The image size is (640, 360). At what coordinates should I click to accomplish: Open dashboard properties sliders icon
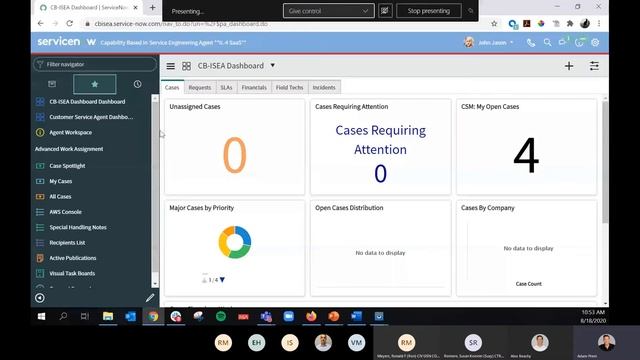coord(594,66)
